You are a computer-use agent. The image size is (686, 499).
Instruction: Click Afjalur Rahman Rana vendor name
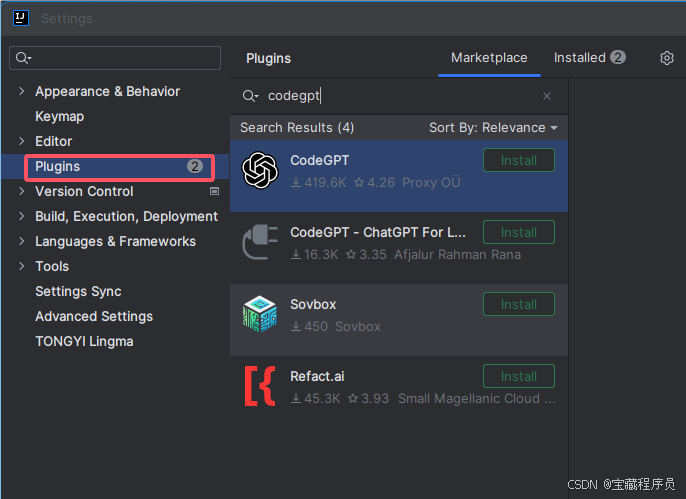(x=457, y=255)
